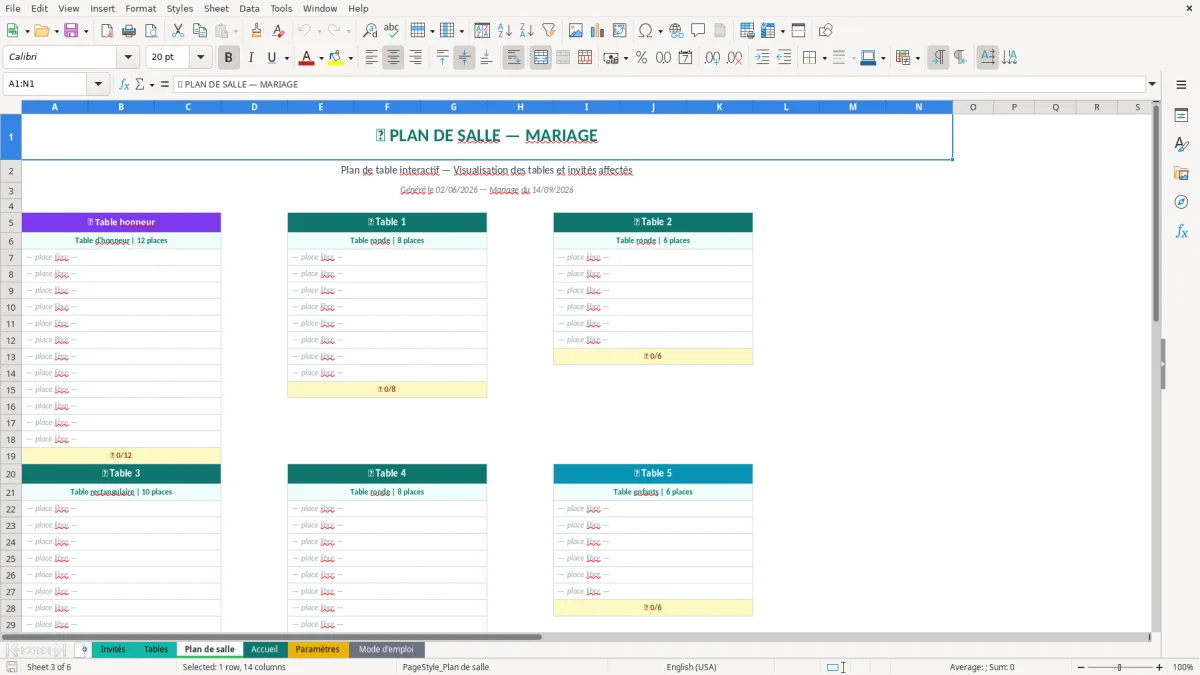Open the Font Name dropdown
Viewport: 1200px width, 675px height.
point(127,58)
